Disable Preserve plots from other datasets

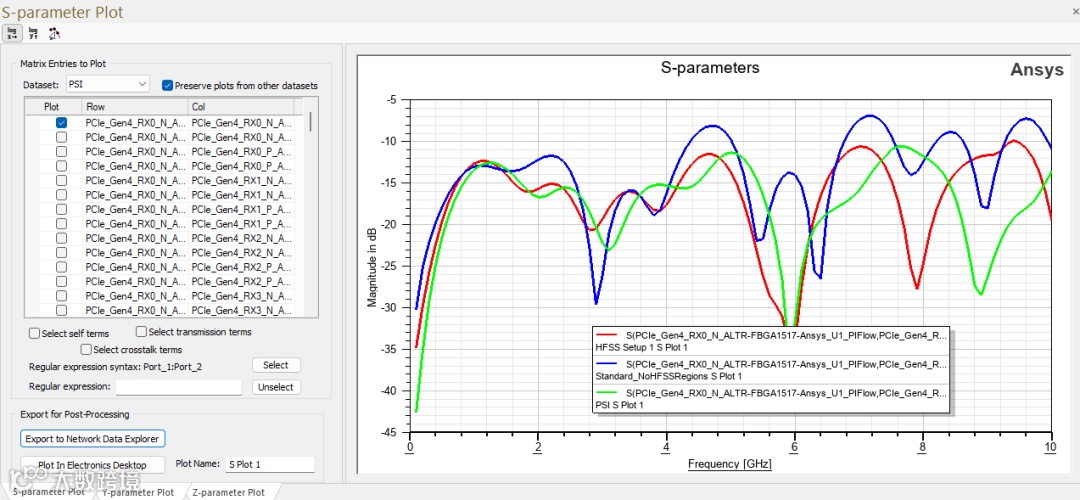(x=167, y=85)
